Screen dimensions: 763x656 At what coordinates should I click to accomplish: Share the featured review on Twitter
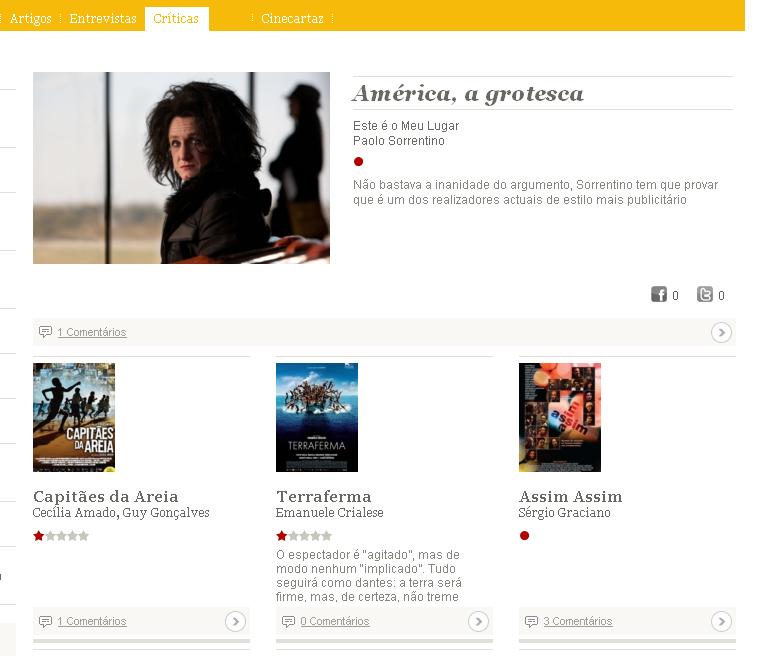coord(705,294)
